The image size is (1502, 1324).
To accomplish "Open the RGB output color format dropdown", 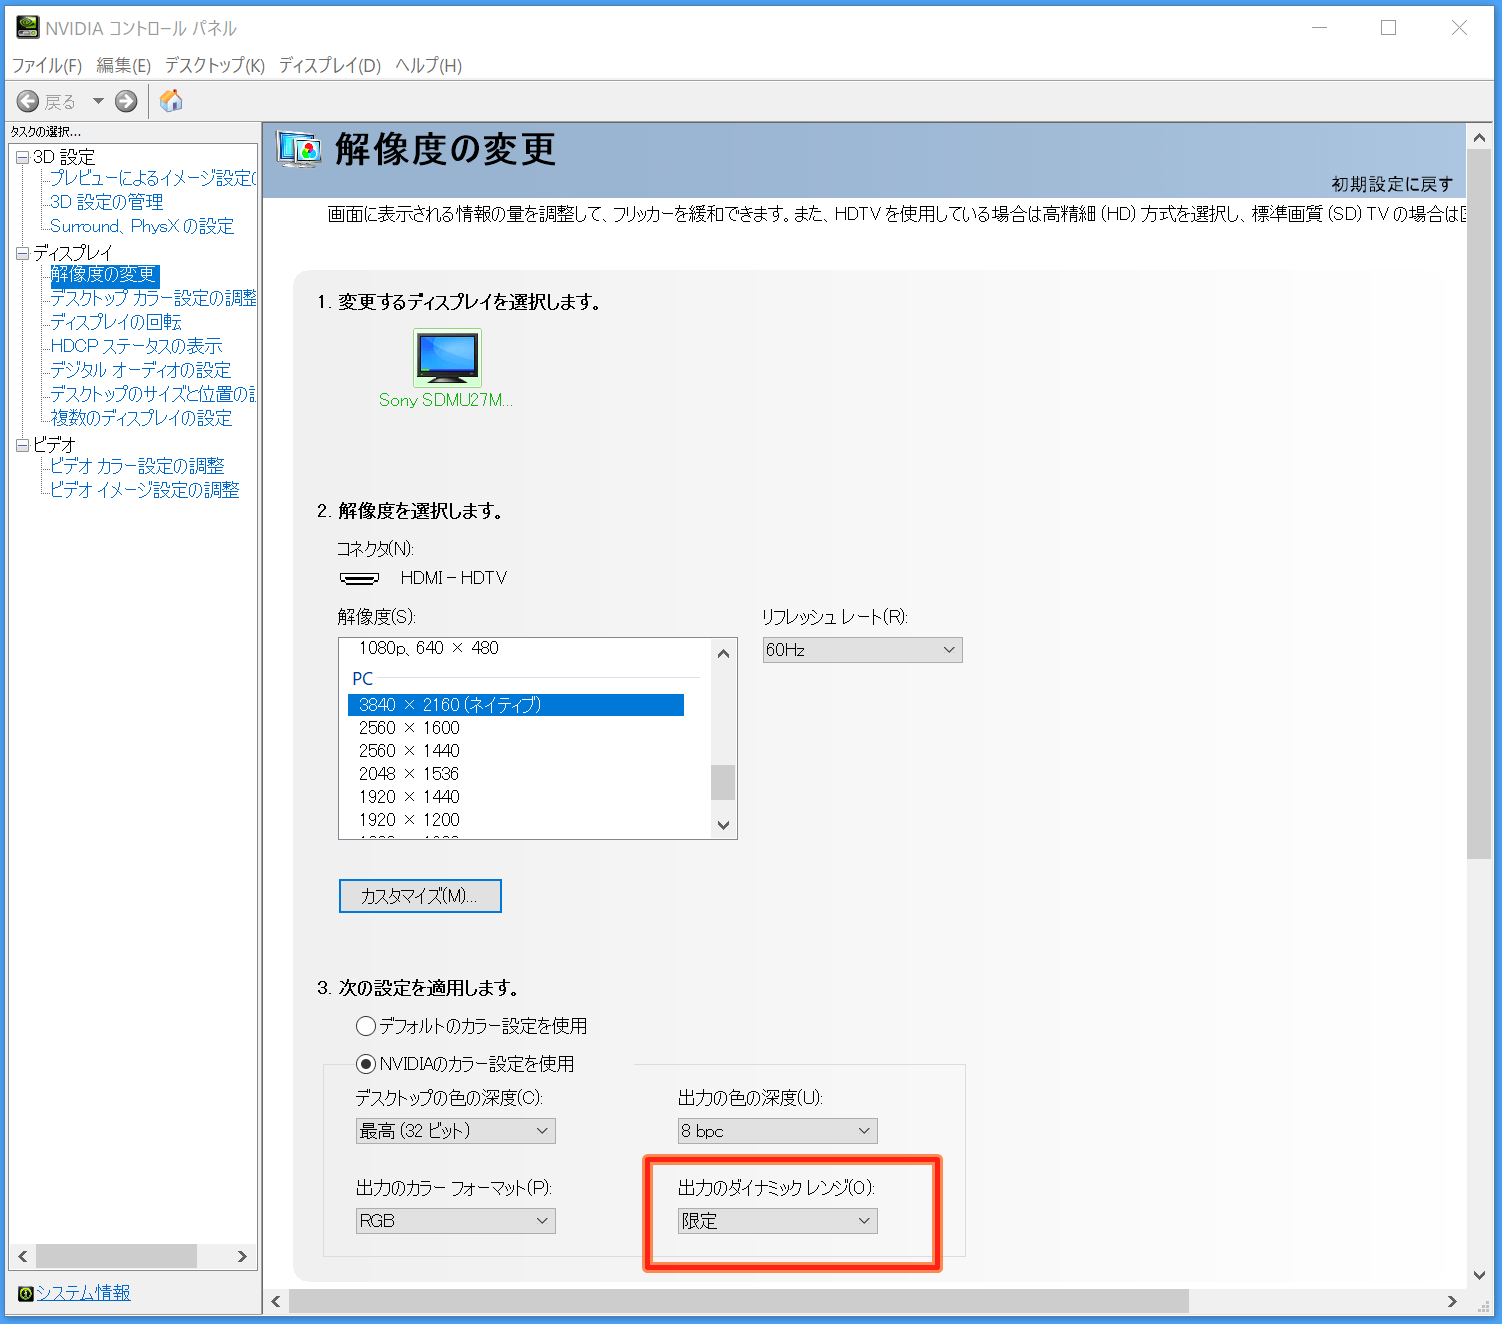I will tap(455, 1221).
